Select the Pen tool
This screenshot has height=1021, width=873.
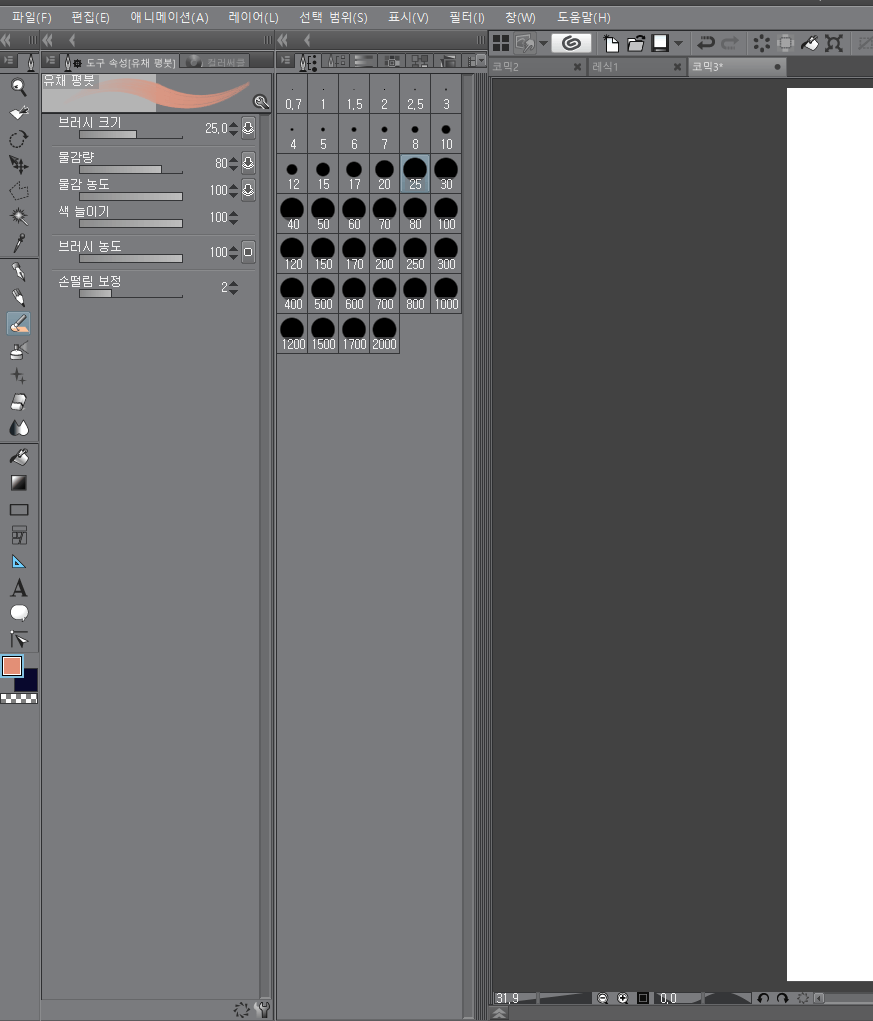pyautogui.click(x=18, y=272)
